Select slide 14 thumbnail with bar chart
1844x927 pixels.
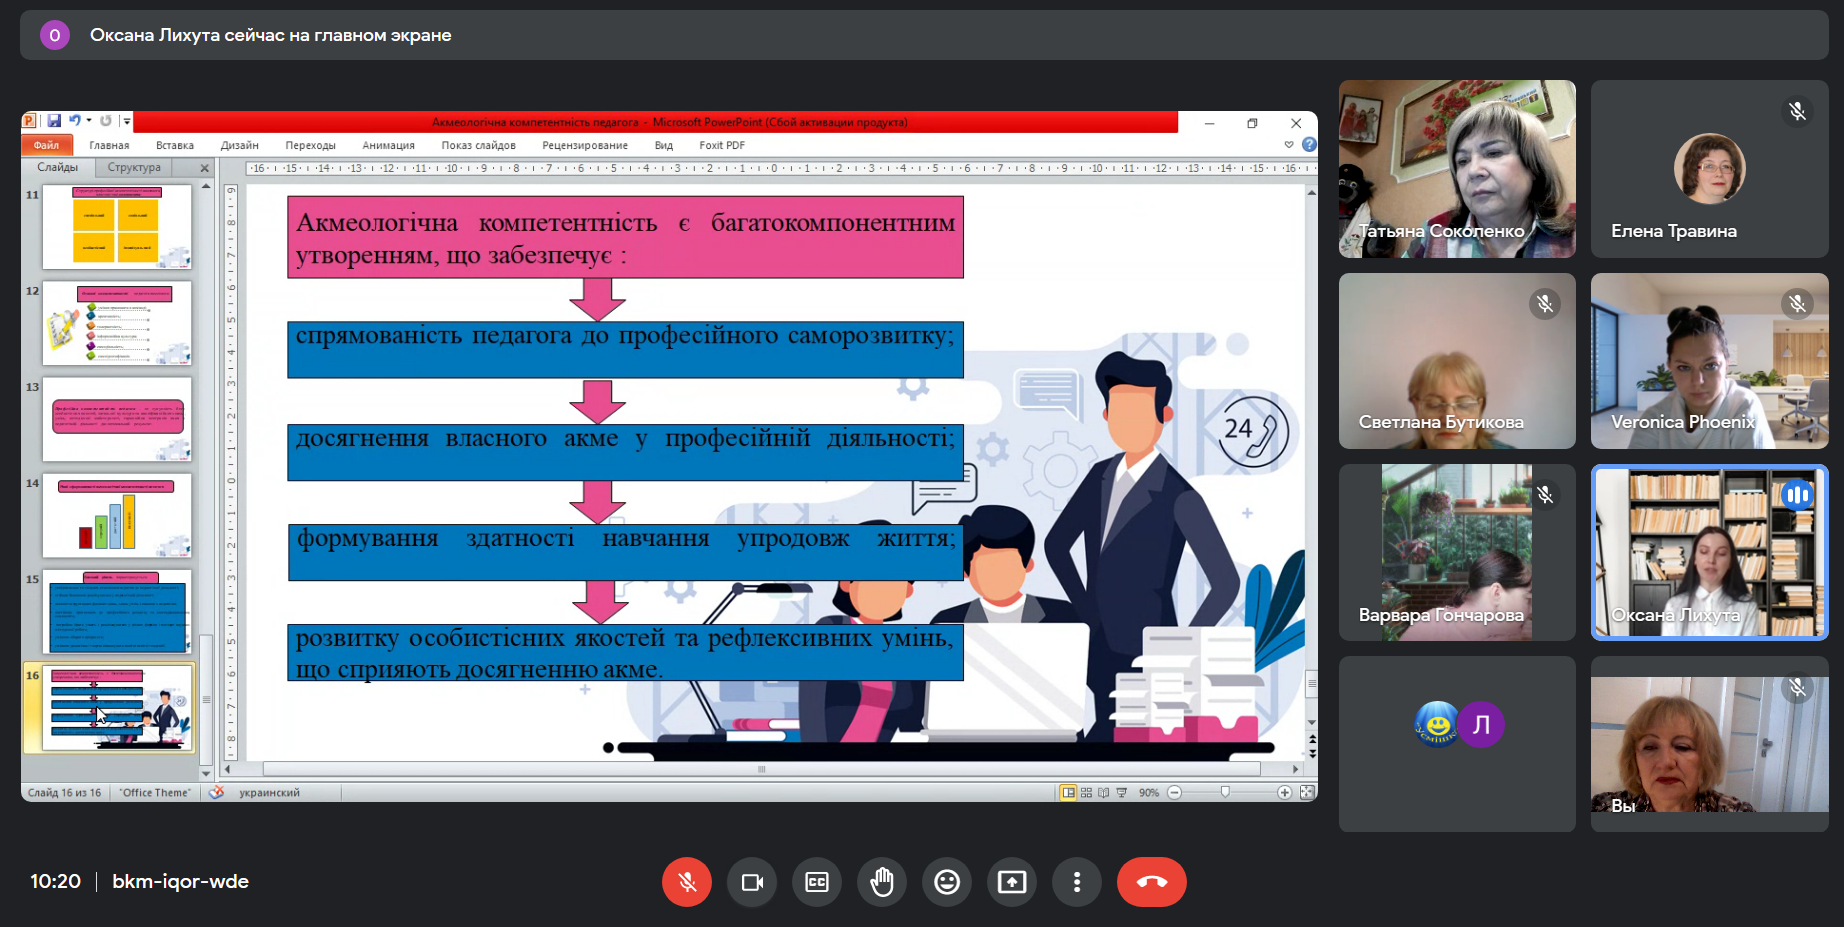click(117, 516)
